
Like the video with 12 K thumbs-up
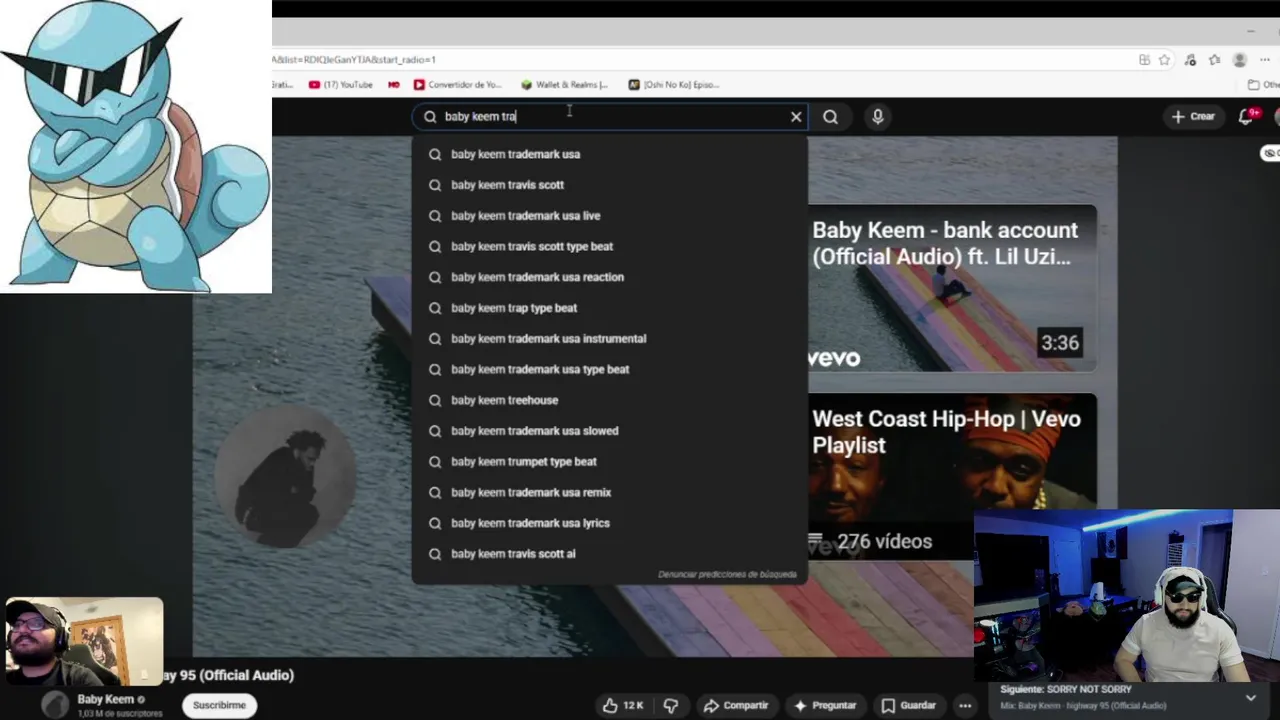[x=622, y=705]
